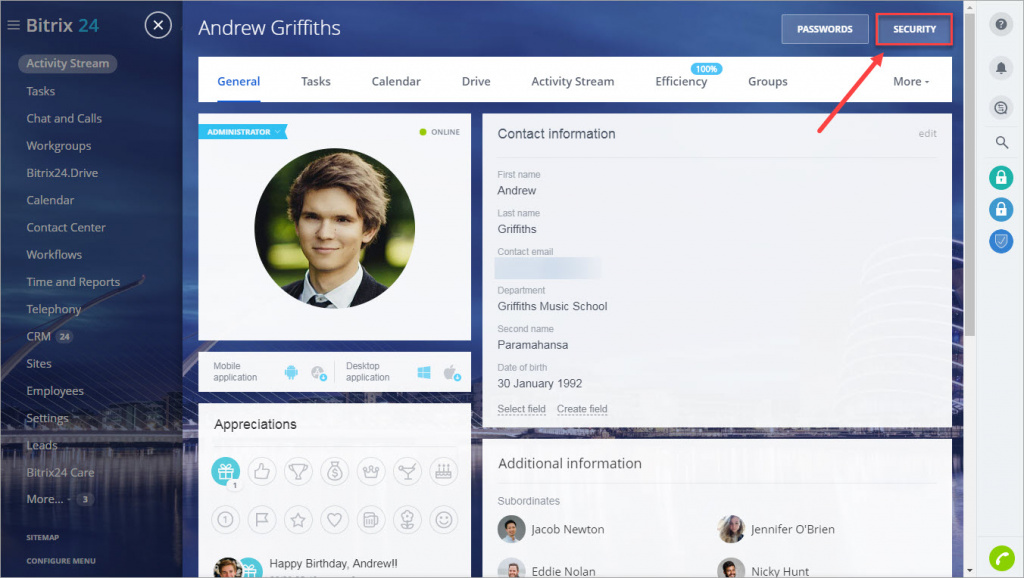Open the ADMINISTRATOR role dropdown
The image size is (1024, 578).
click(243, 132)
